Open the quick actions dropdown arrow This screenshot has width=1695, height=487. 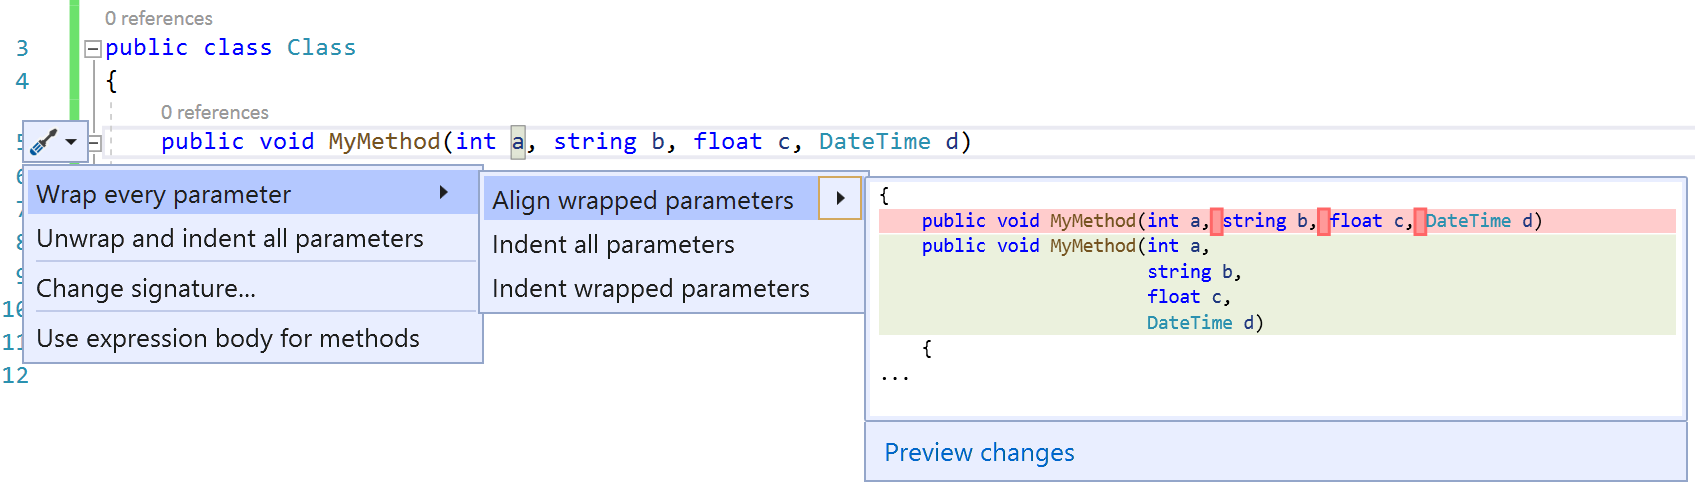pyautogui.click(x=71, y=142)
